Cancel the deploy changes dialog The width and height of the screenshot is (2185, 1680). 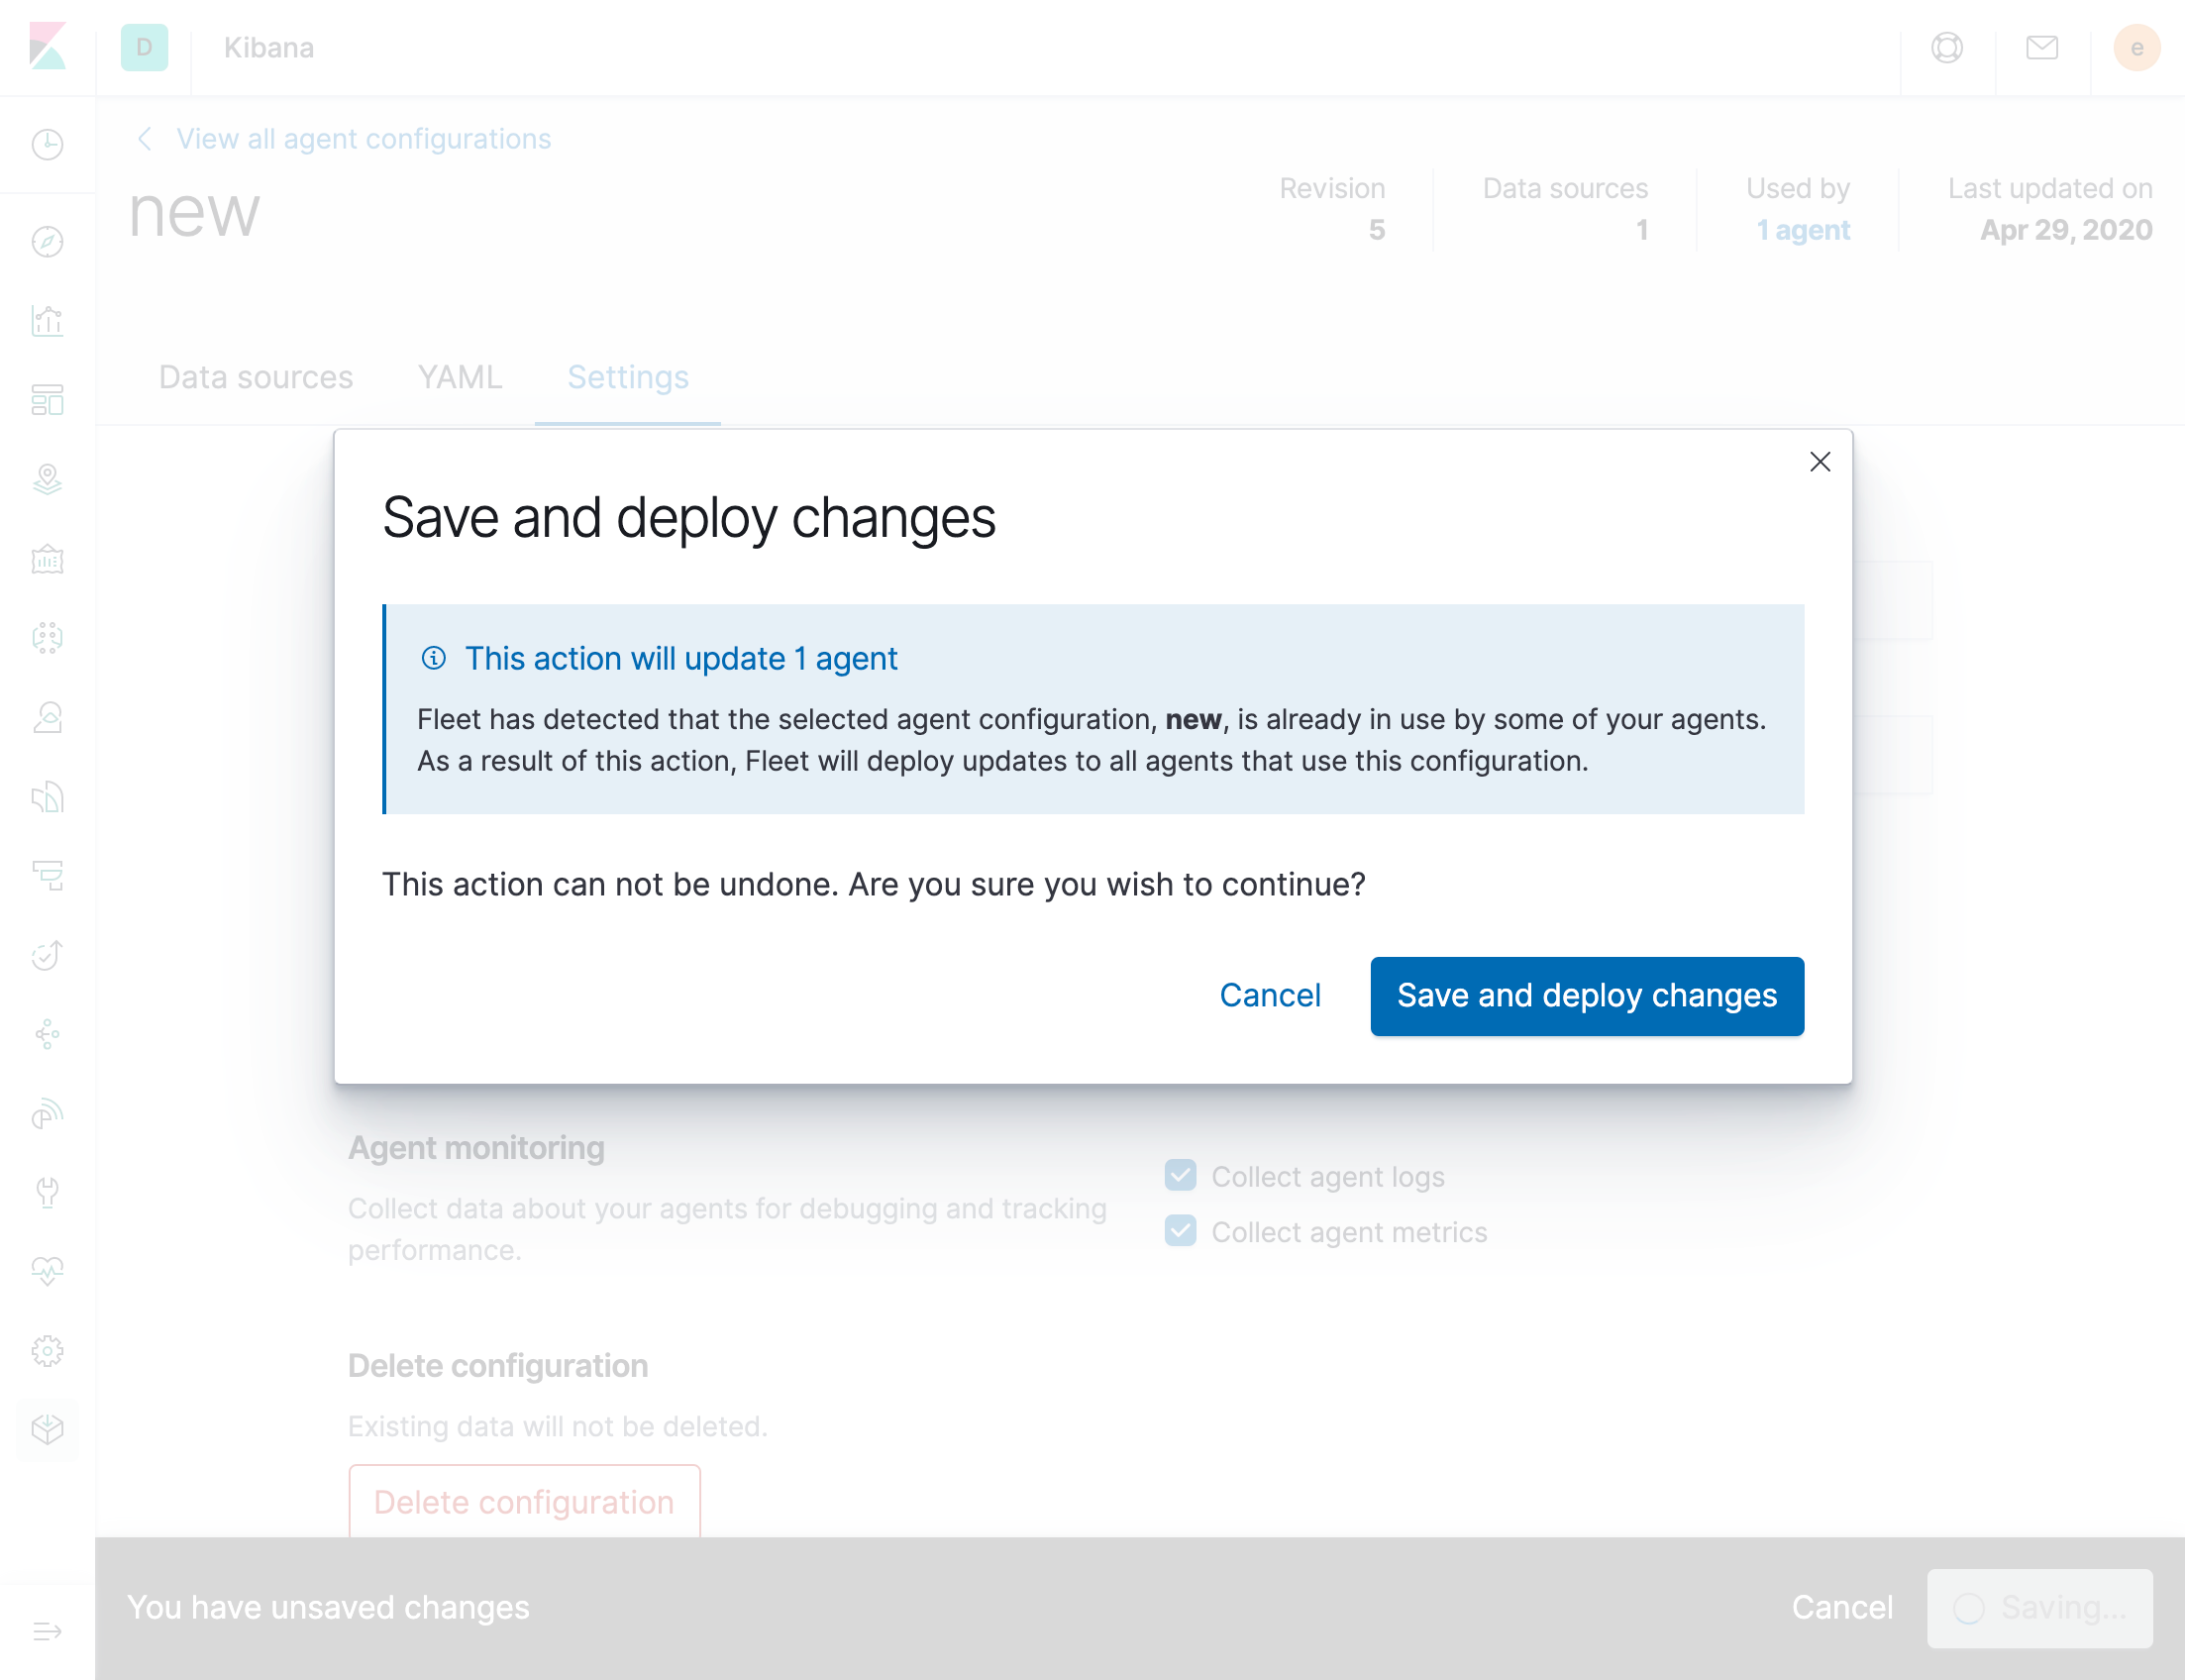[x=1269, y=996]
